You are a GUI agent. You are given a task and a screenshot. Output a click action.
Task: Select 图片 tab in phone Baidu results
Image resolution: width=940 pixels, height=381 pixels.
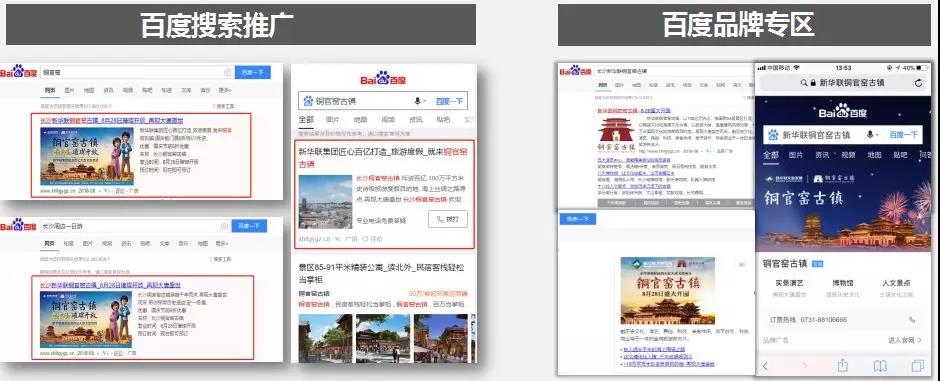pos(796,155)
